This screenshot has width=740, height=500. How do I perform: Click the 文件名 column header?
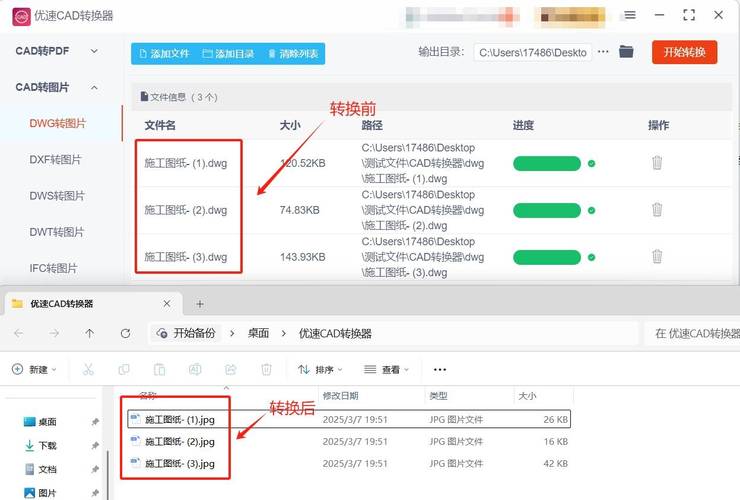point(160,126)
